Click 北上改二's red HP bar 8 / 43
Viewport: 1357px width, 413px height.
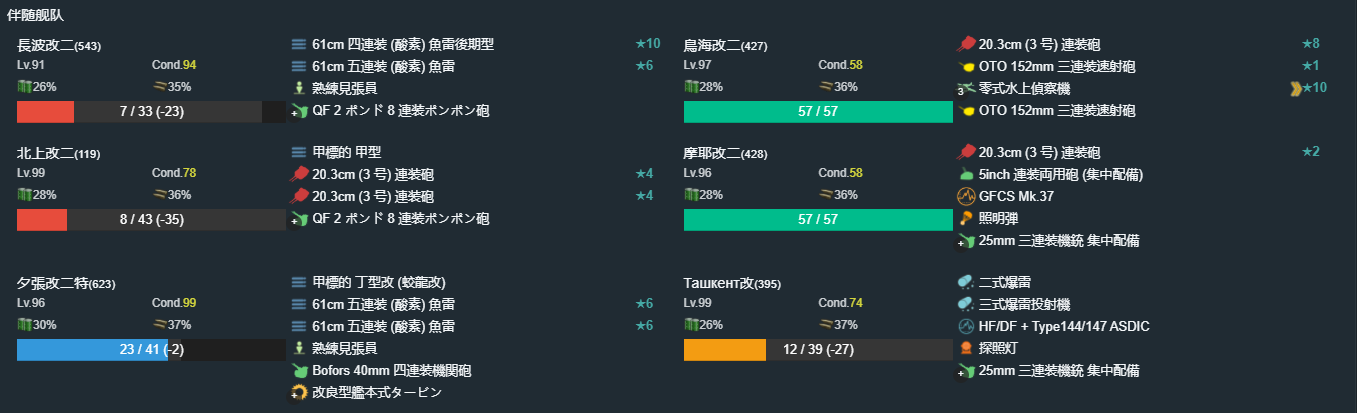click(151, 220)
